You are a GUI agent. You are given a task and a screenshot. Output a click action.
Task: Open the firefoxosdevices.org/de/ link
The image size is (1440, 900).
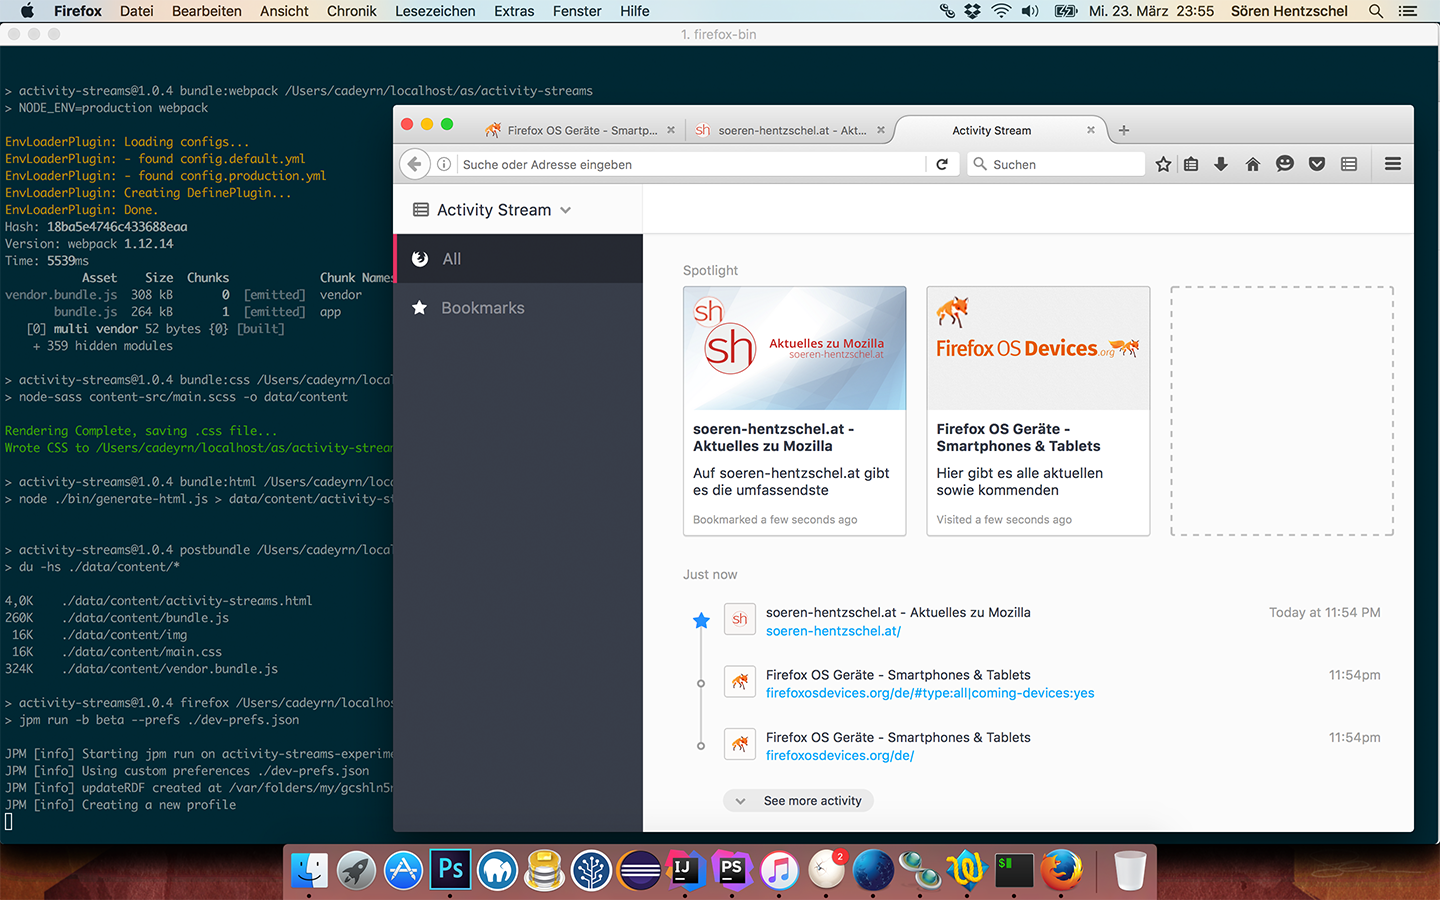(840, 755)
